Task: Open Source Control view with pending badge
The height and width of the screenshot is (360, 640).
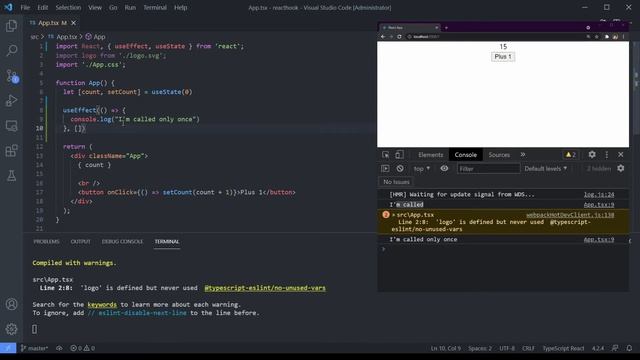Action: pos(11,76)
